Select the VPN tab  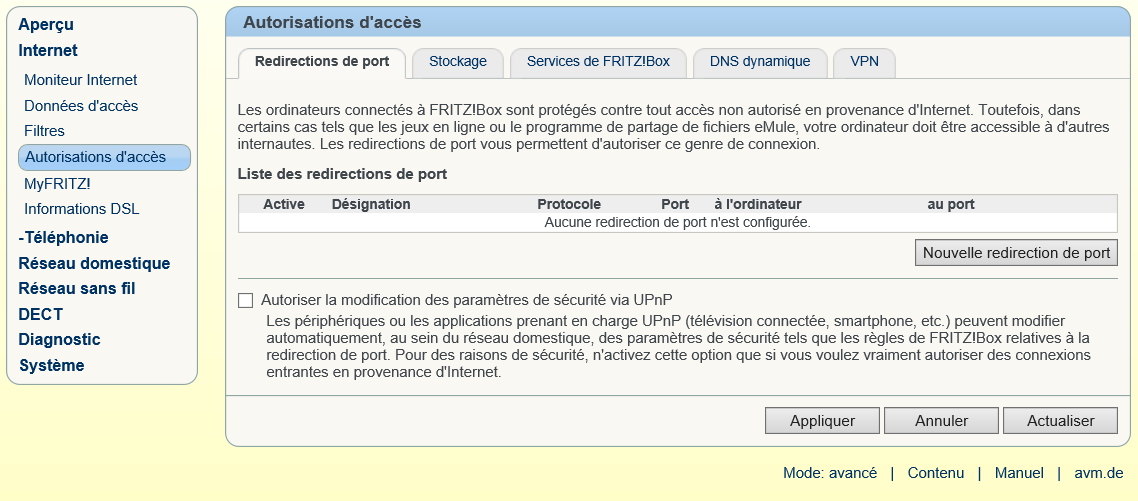coord(864,62)
